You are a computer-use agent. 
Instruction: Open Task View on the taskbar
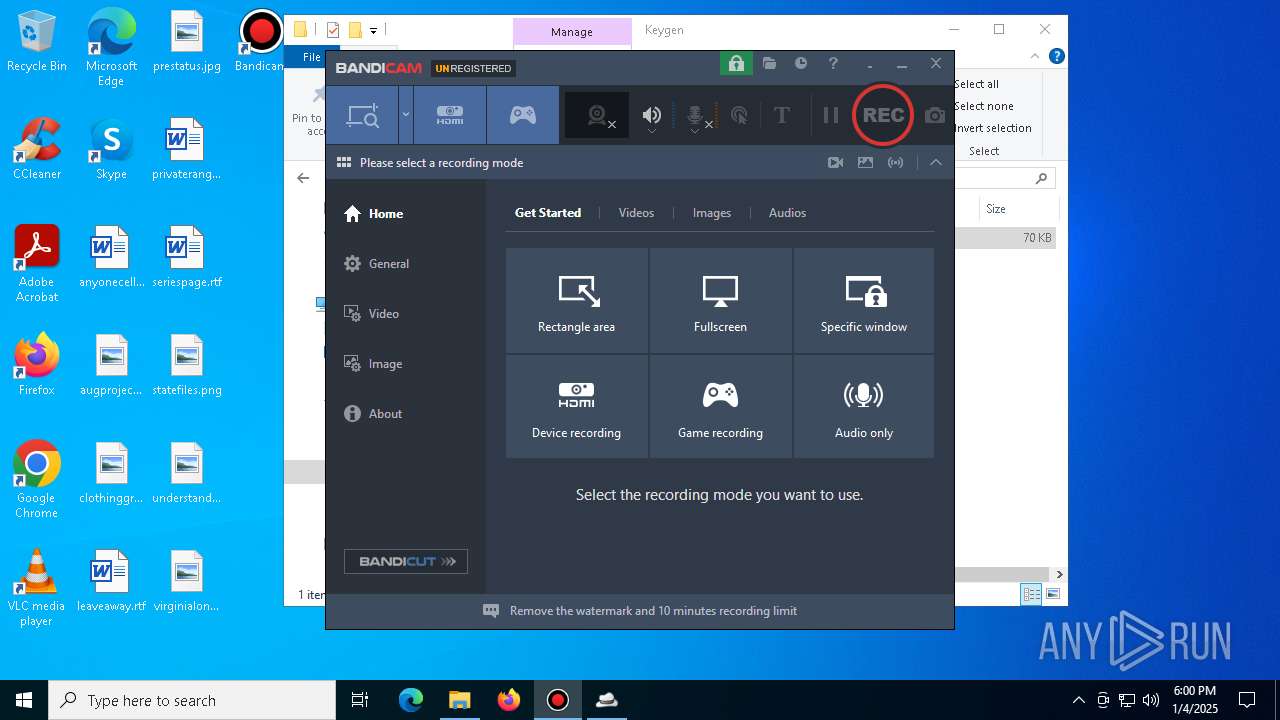[360, 700]
